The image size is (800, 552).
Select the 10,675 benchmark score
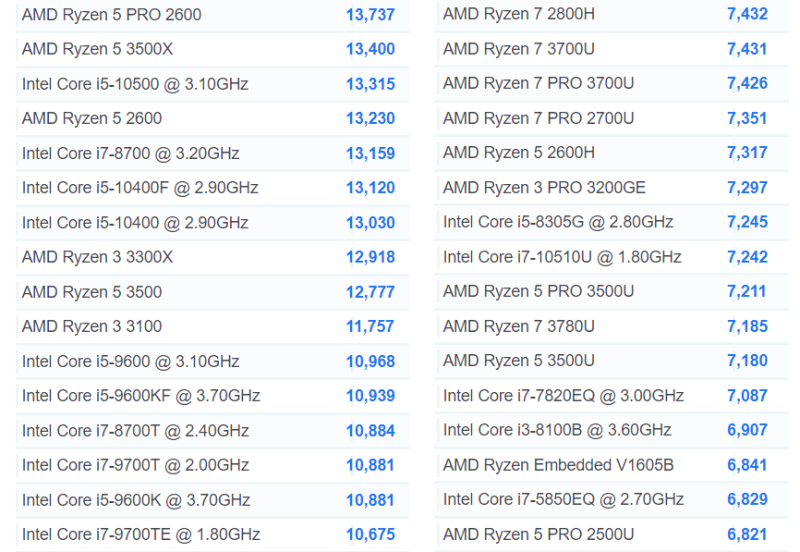[370, 535]
